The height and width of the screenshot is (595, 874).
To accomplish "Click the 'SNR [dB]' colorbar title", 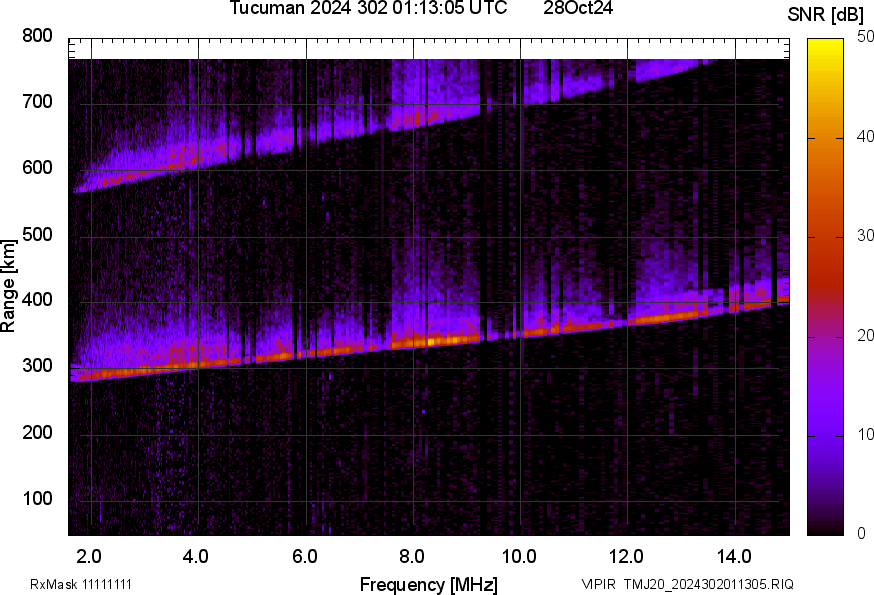I will [x=825, y=15].
